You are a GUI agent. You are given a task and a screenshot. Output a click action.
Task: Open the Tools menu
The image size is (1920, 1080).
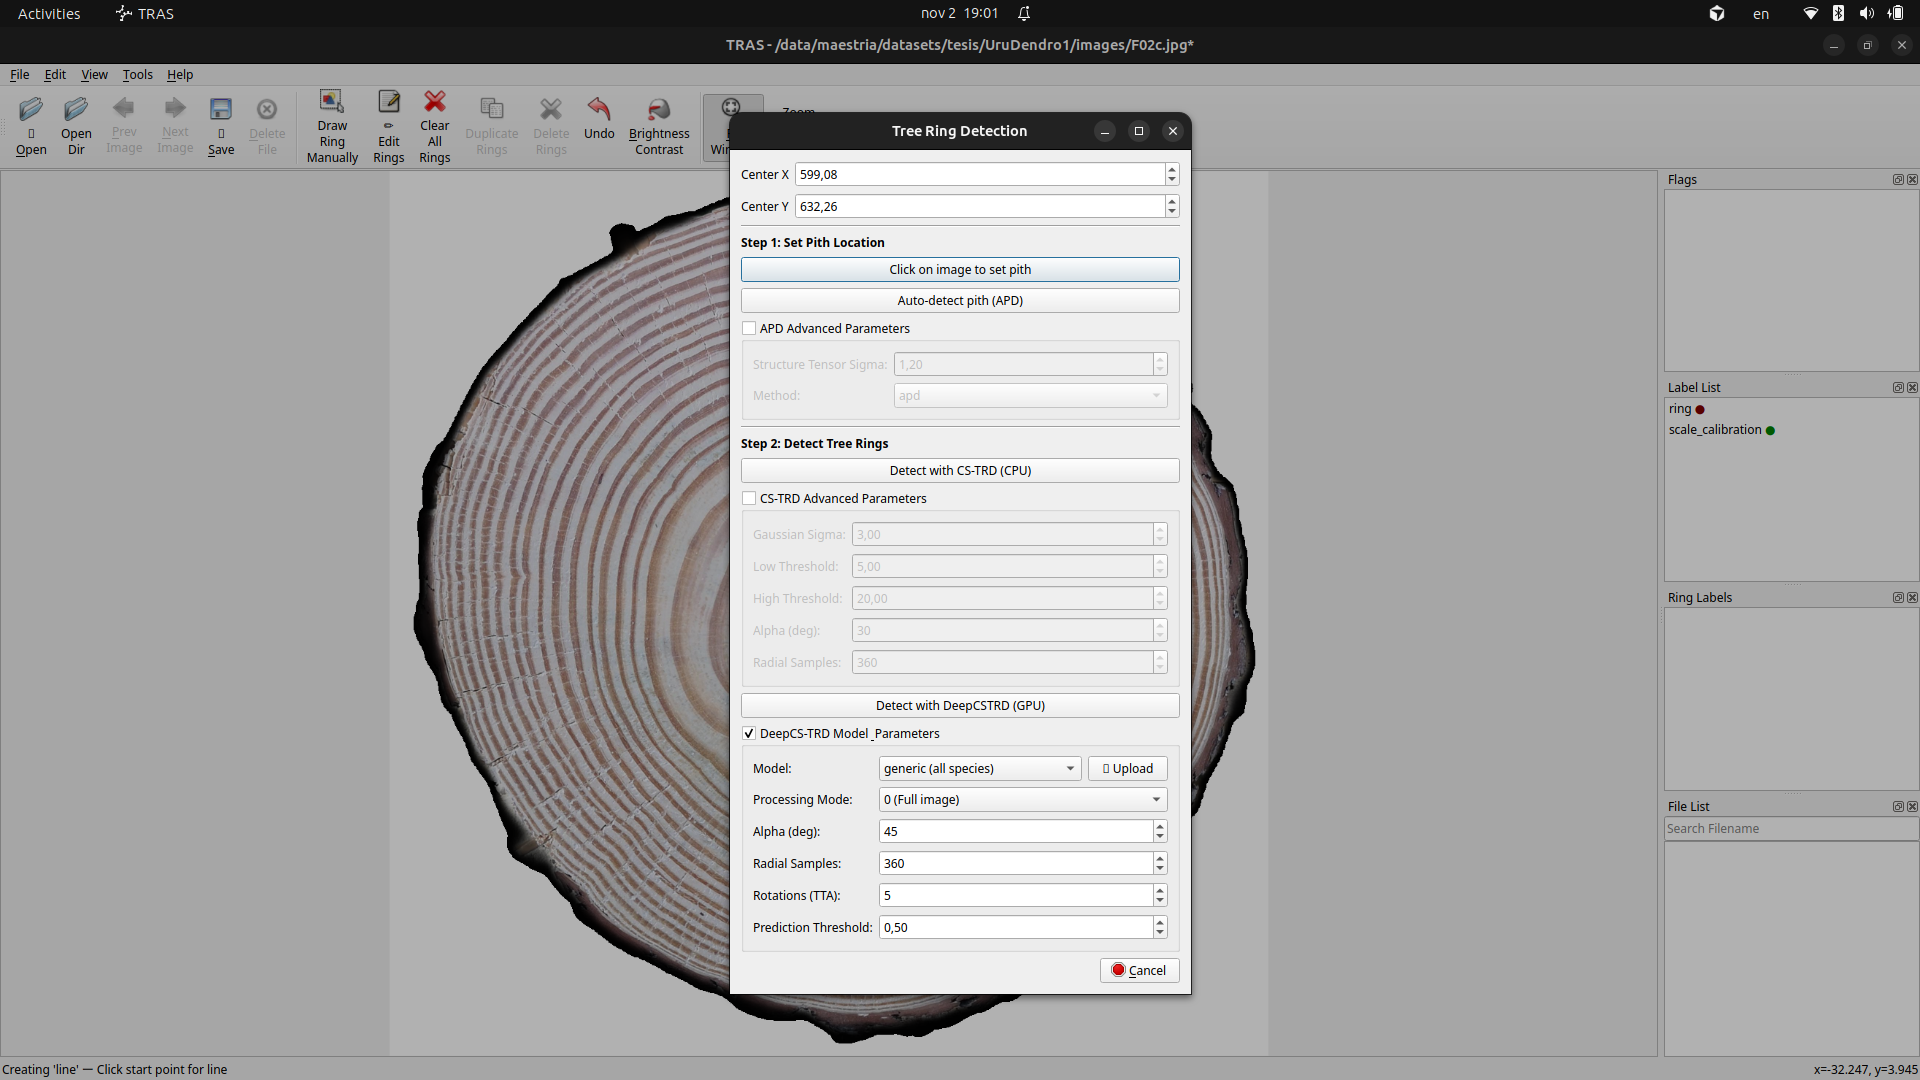[137, 74]
